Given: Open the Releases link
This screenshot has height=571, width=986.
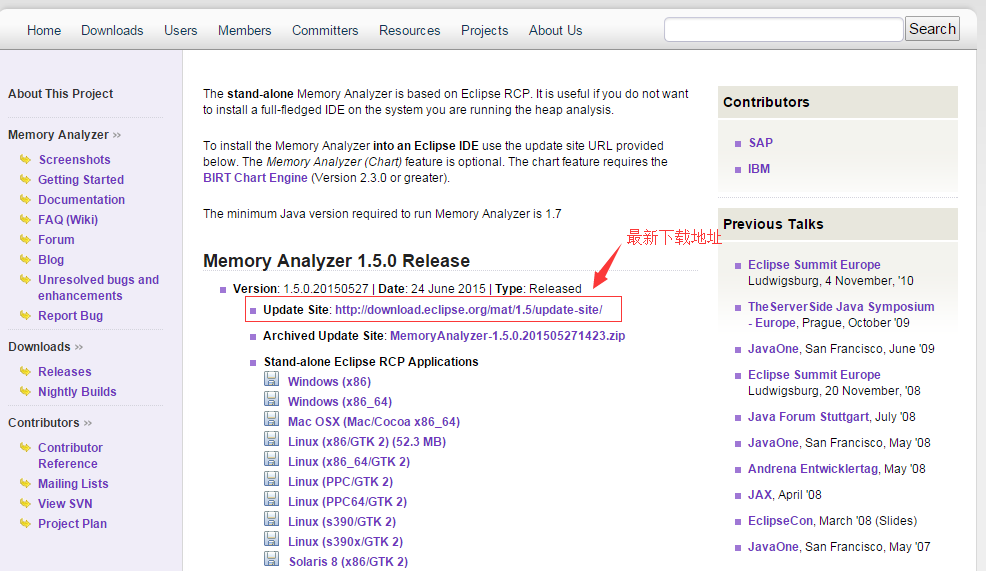Looking at the screenshot, I should tap(65, 372).
